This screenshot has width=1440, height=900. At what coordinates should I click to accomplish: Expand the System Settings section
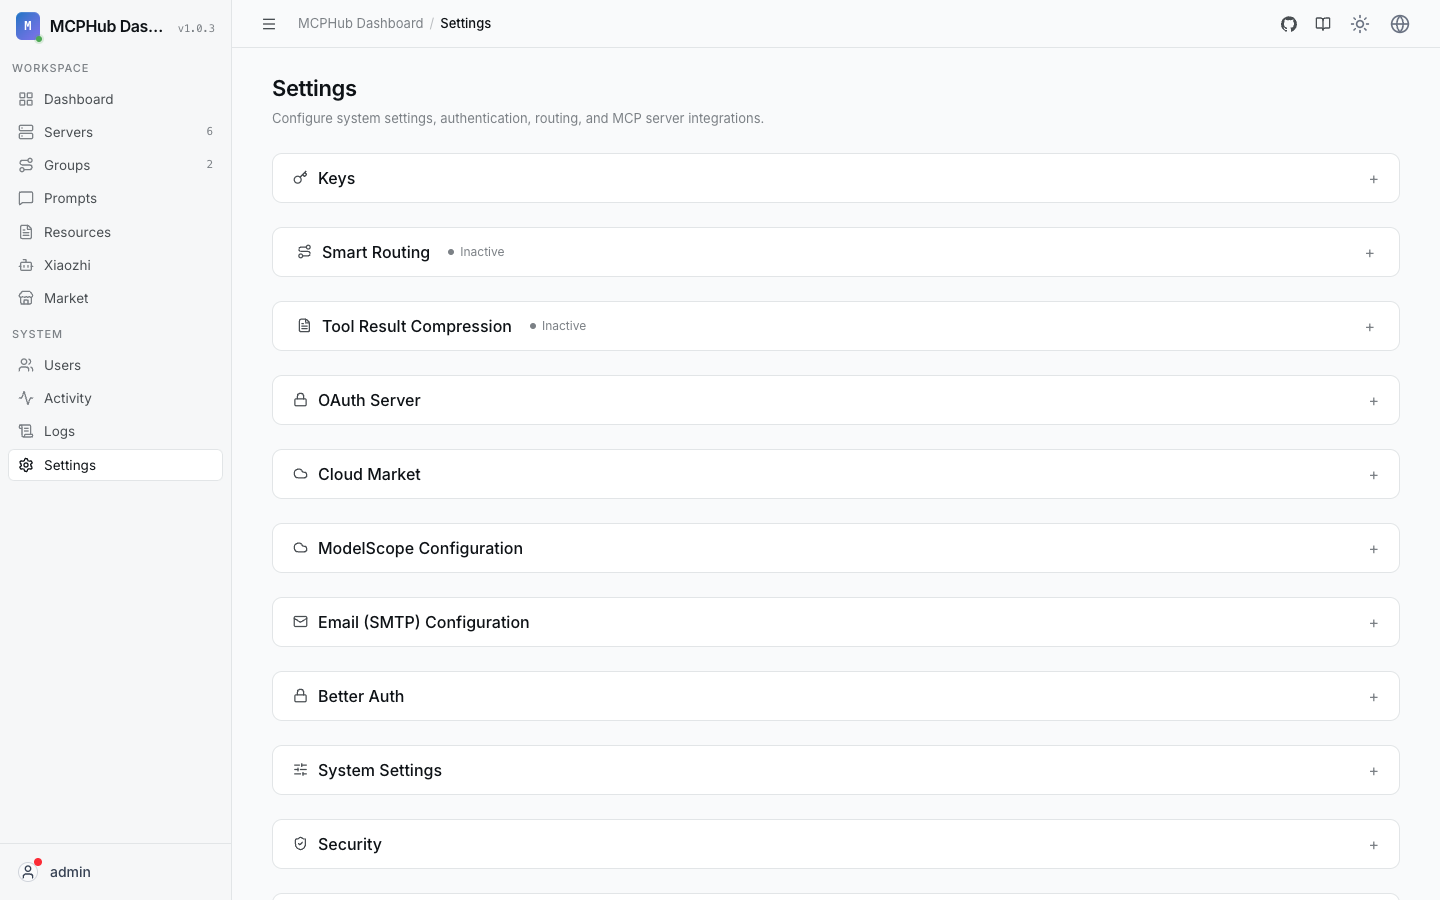click(x=836, y=770)
